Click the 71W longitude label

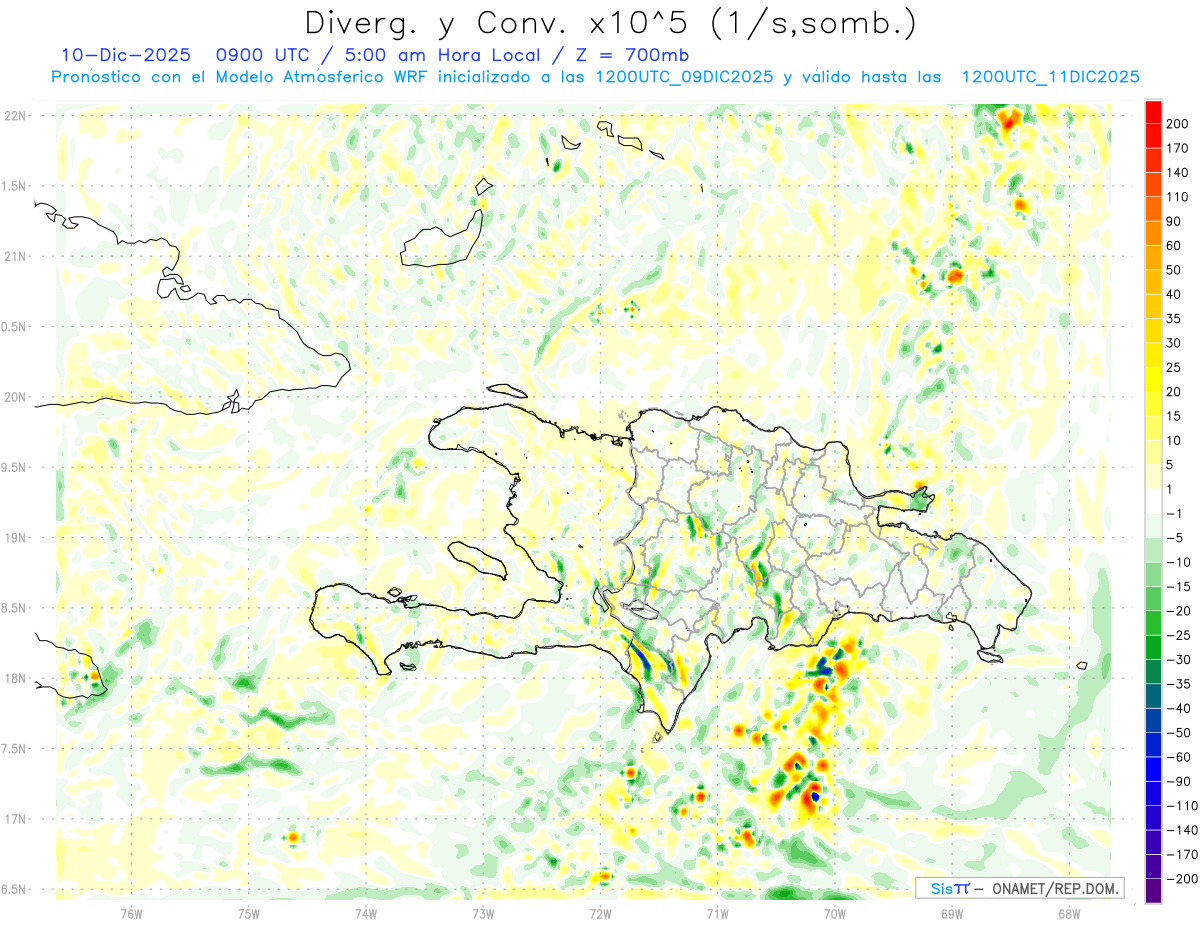(x=717, y=913)
